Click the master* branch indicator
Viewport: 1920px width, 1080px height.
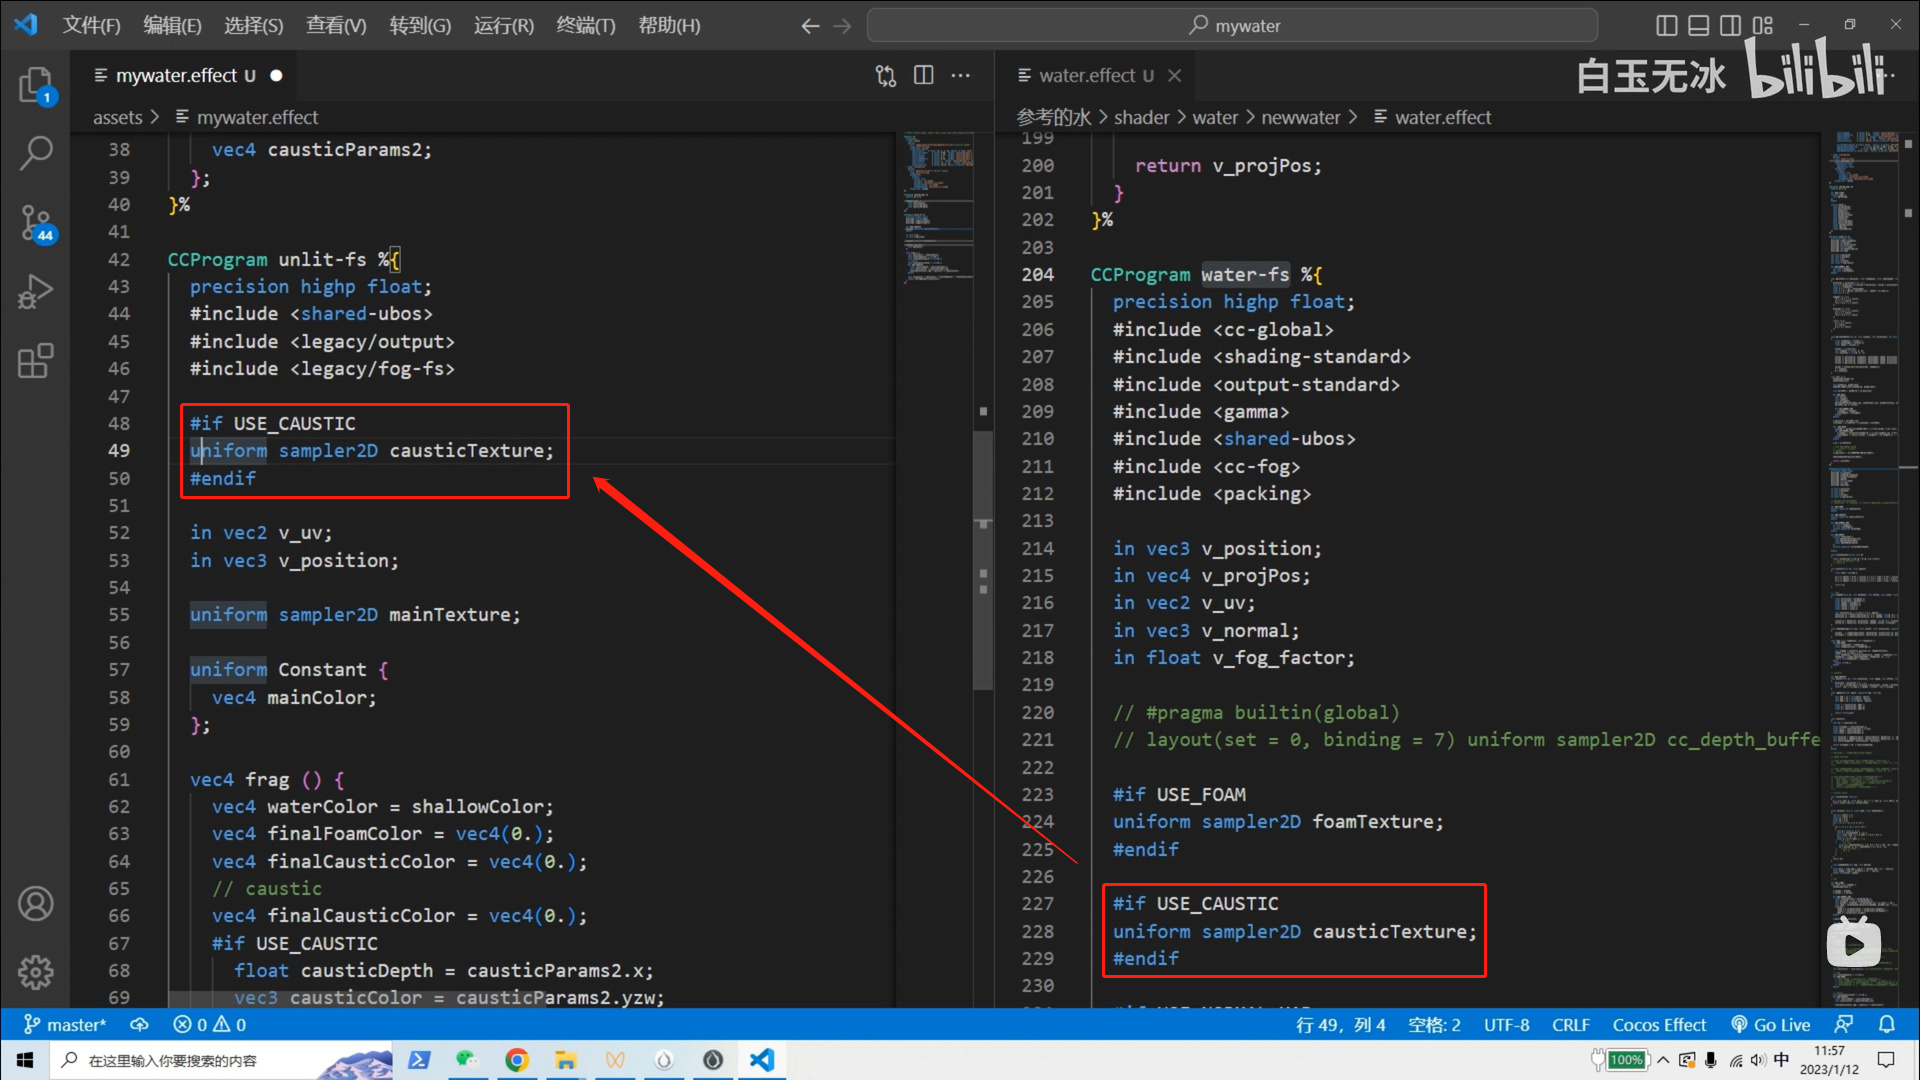(x=65, y=1025)
